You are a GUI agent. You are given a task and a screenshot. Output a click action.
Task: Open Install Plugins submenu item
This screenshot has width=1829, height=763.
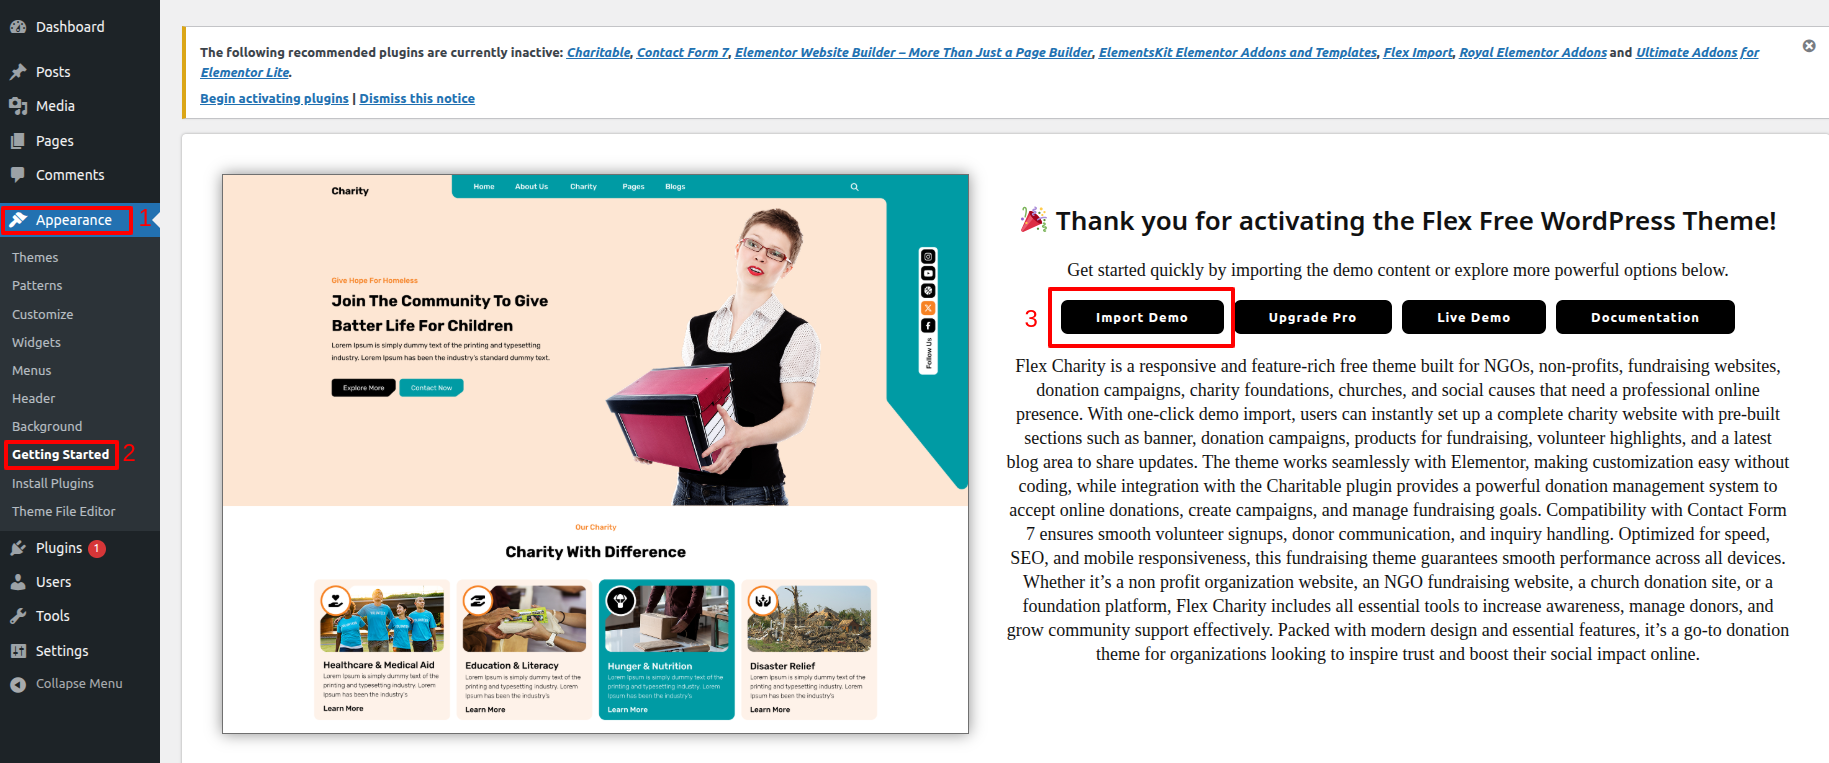tap(53, 483)
